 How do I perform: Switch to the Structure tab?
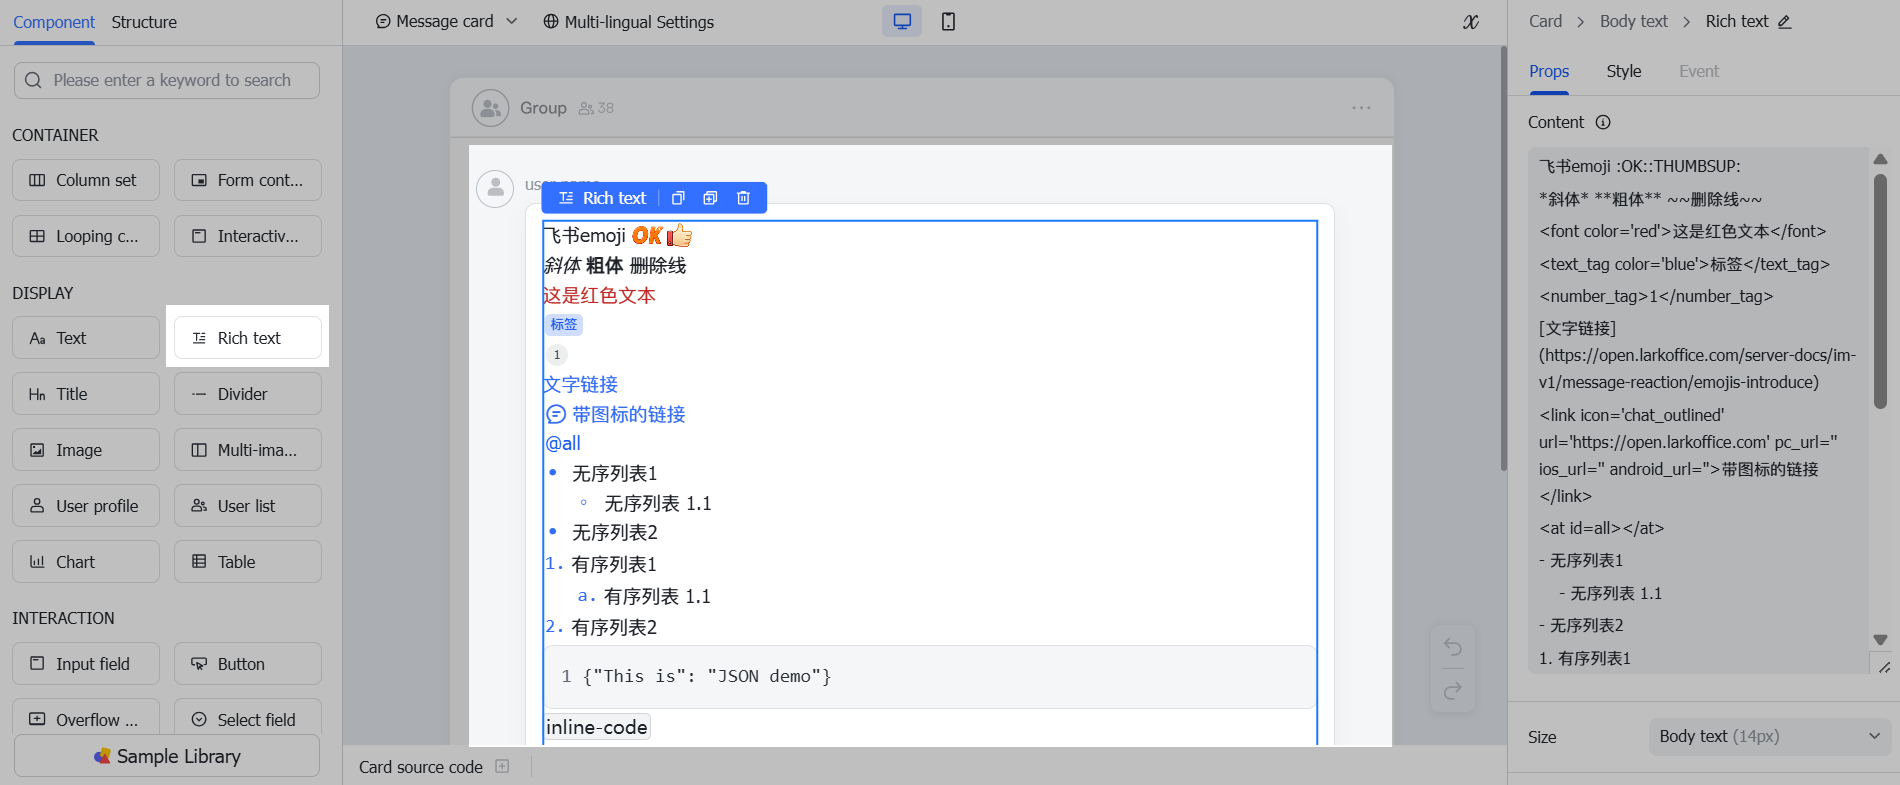point(144,22)
